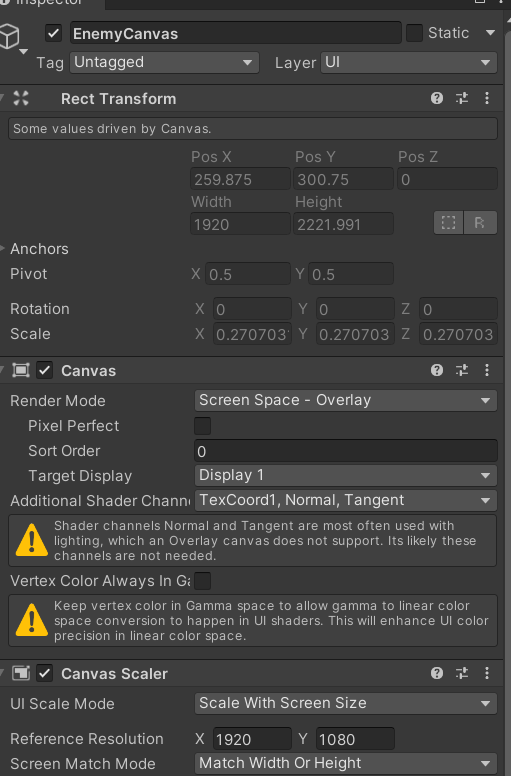Click the Rect Transform component icon
The width and height of the screenshot is (511, 776).
(x=21, y=98)
